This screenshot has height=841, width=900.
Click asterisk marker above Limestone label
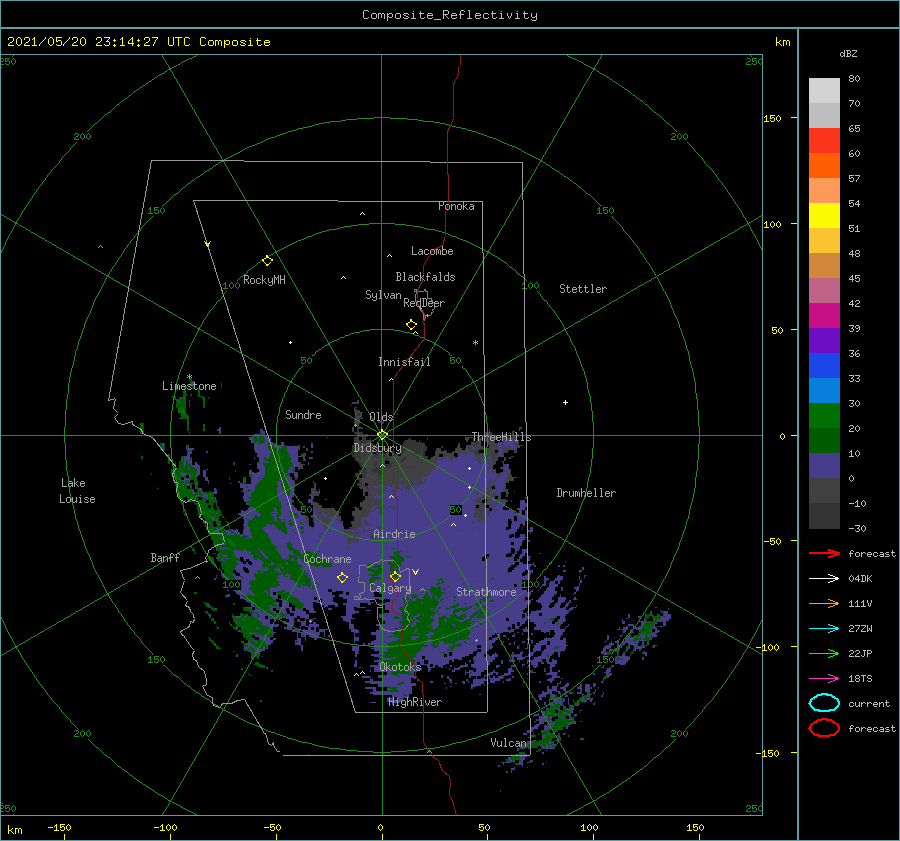[189, 377]
